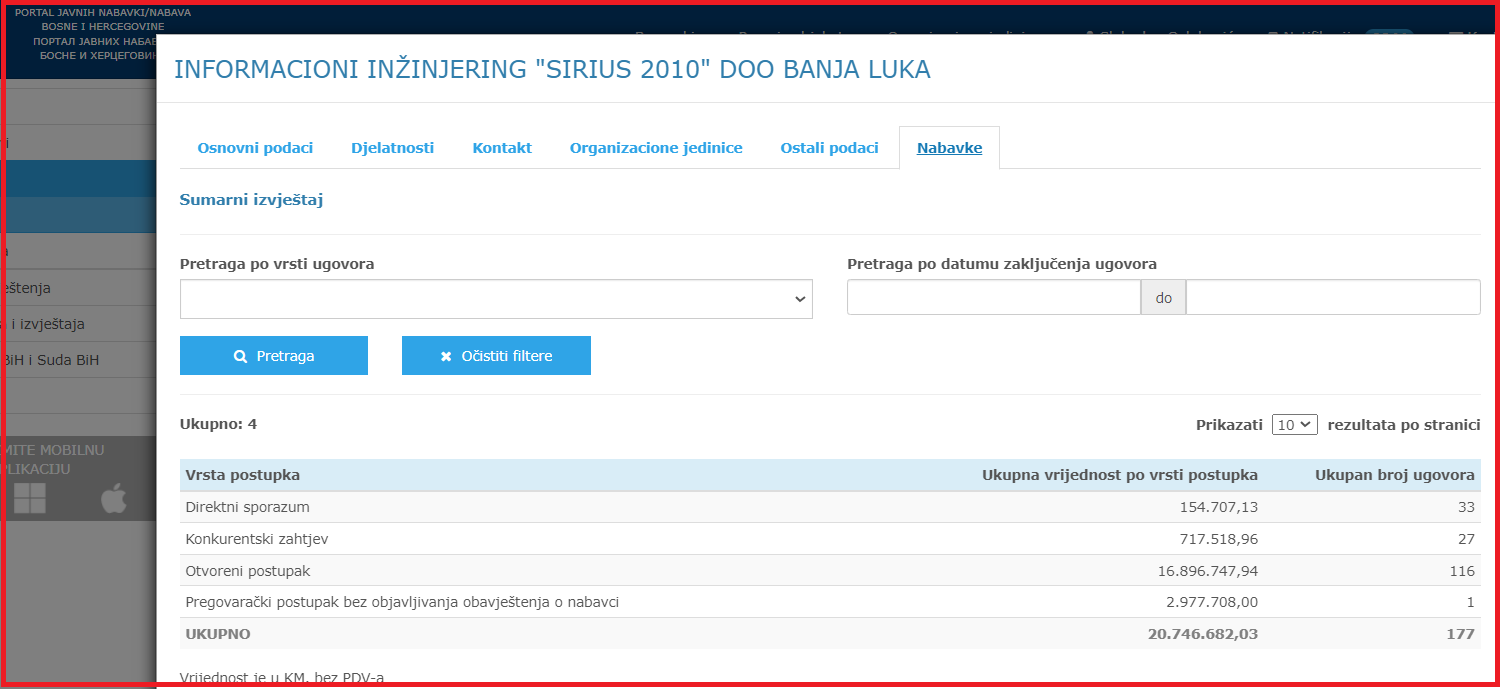Click the UKUPNO total row label
This screenshot has height=689, width=1500.
click(218, 634)
